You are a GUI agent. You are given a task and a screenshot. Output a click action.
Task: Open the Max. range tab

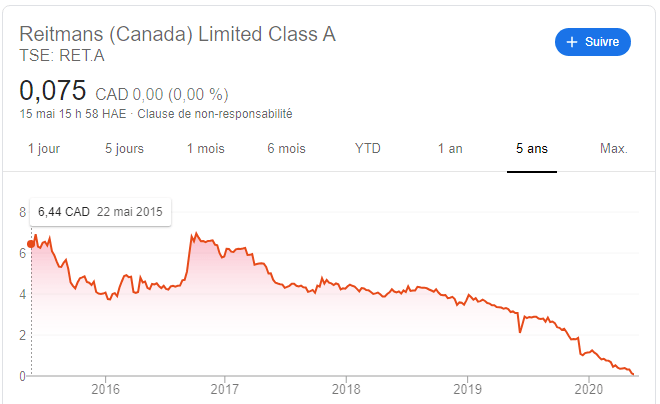(x=613, y=149)
